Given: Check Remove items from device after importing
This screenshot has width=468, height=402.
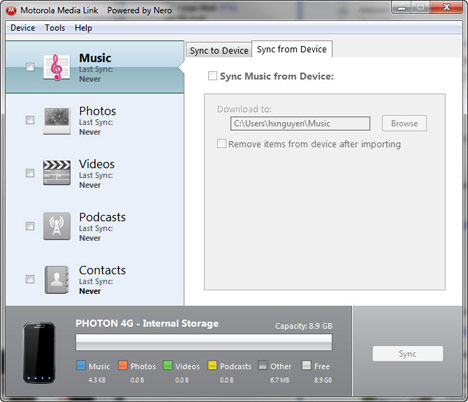Looking at the screenshot, I should pos(222,144).
